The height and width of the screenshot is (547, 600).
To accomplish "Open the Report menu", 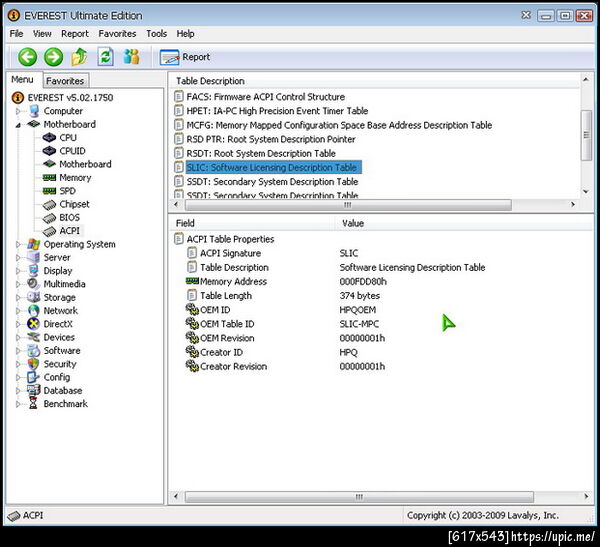I will click(75, 34).
